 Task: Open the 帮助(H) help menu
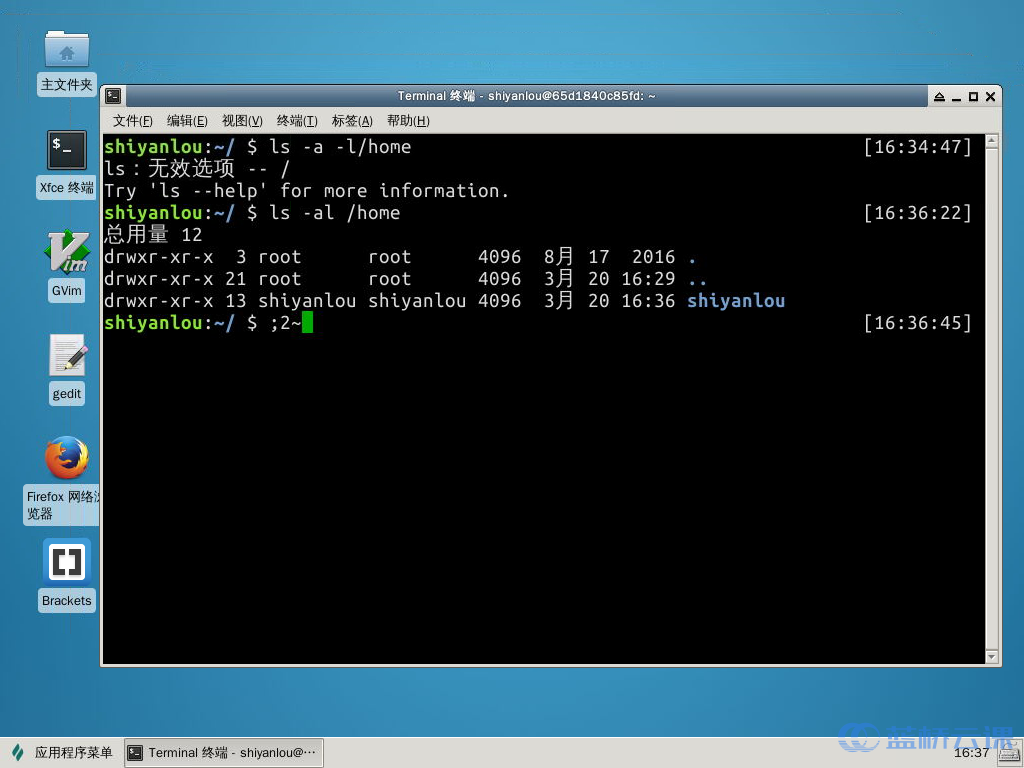[x=408, y=121]
